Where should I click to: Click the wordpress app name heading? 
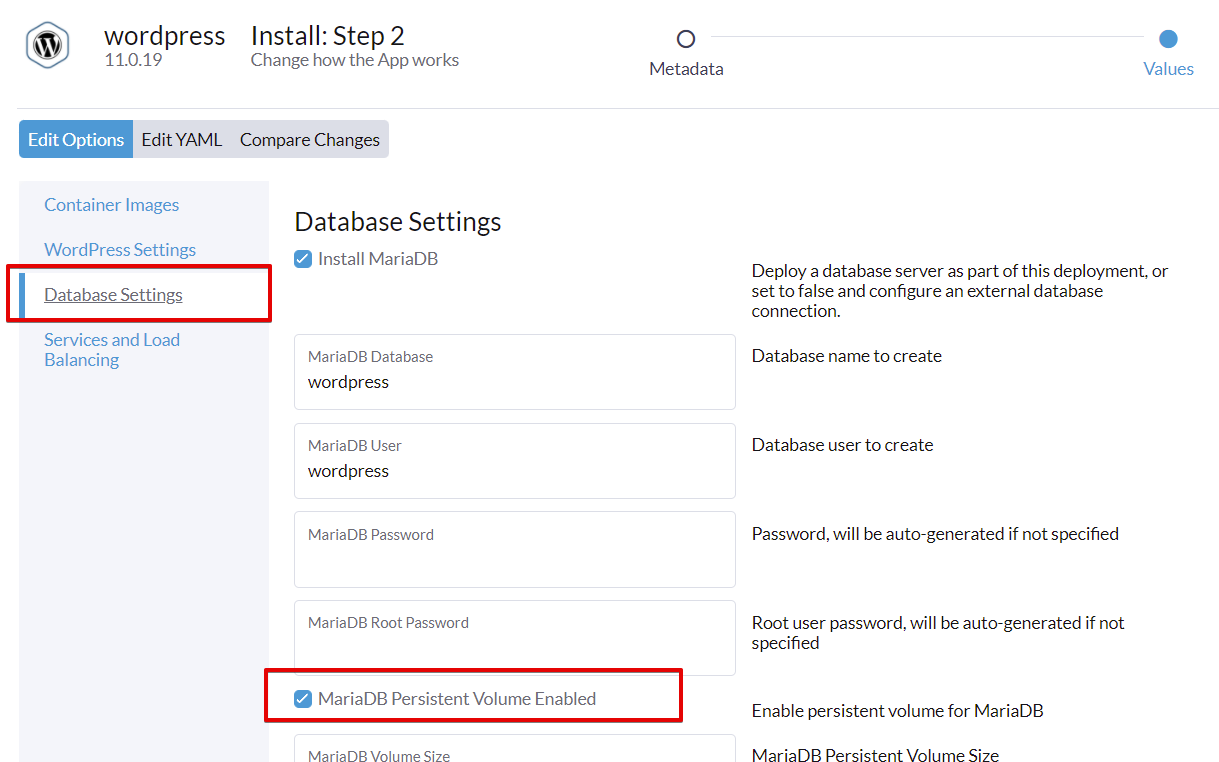point(165,36)
